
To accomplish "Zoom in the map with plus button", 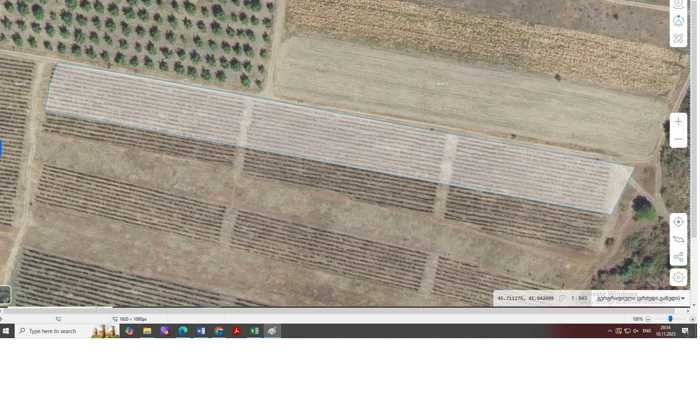I will pyautogui.click(x=678, y=121).
